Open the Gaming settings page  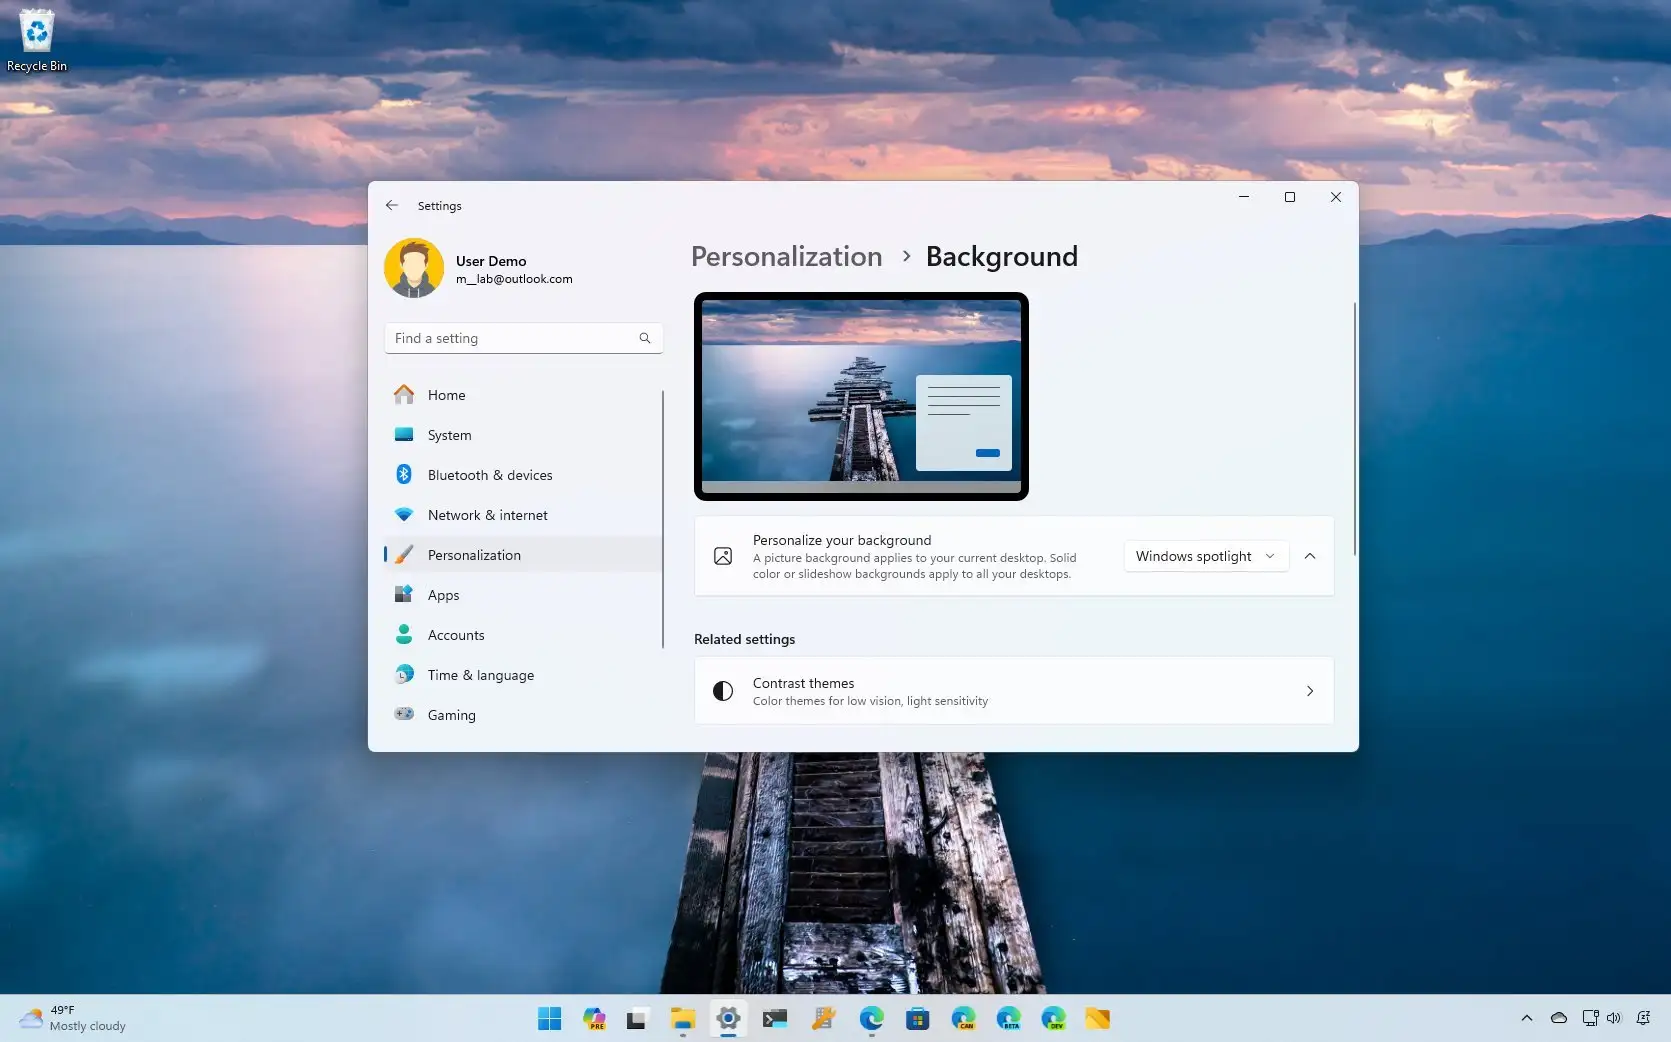coord(452,715)
